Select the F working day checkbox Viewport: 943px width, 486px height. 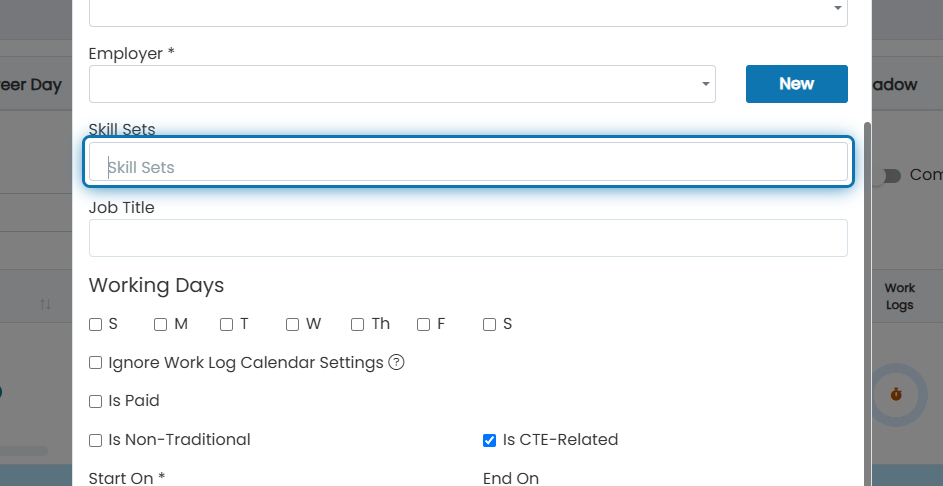(423, 325)
